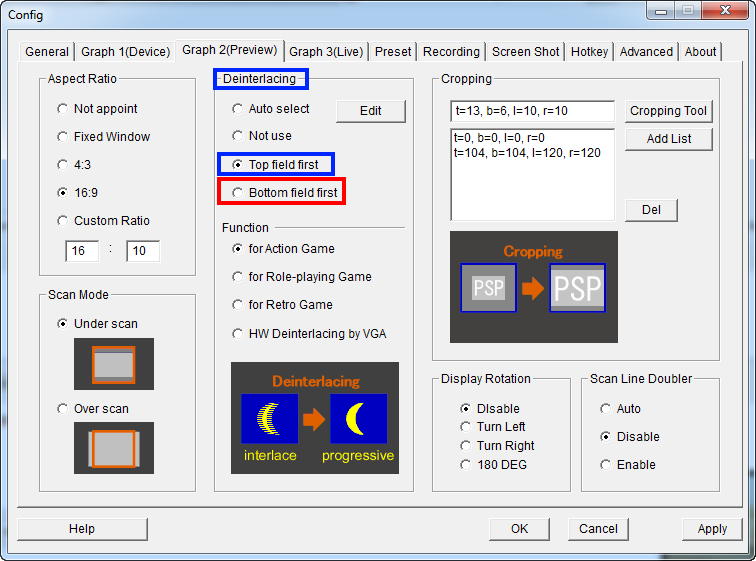Click the Del button
Screen dimensions: 756x561
click(651, 210)
